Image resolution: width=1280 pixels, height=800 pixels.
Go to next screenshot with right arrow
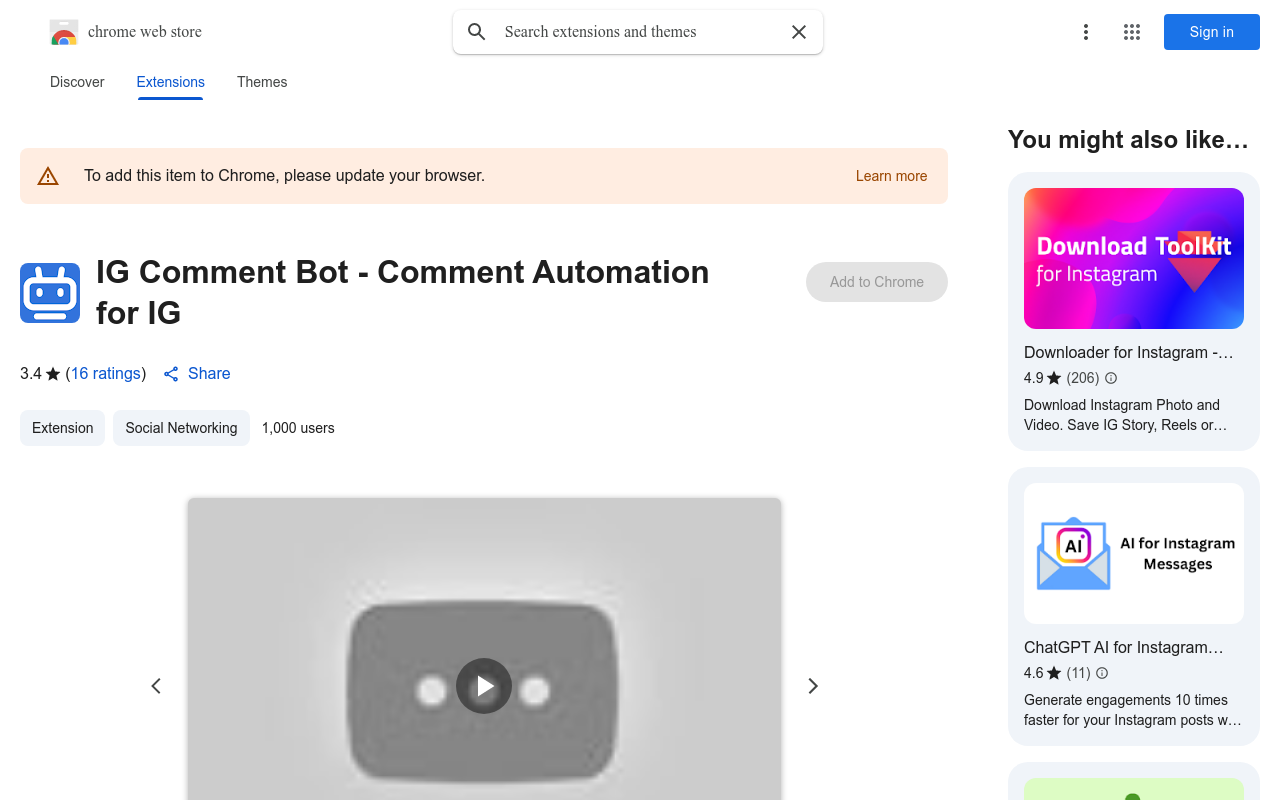[x=813, y=686]
